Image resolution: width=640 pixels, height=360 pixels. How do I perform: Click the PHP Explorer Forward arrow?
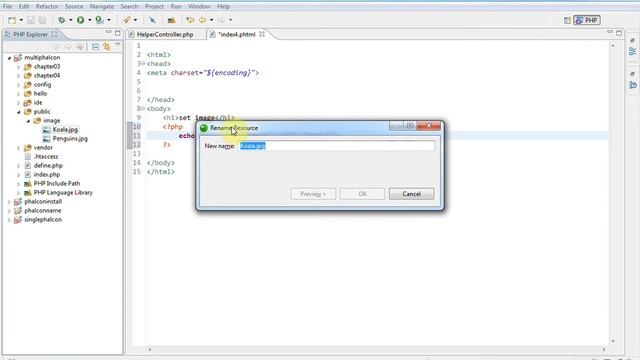coord(68,47)
